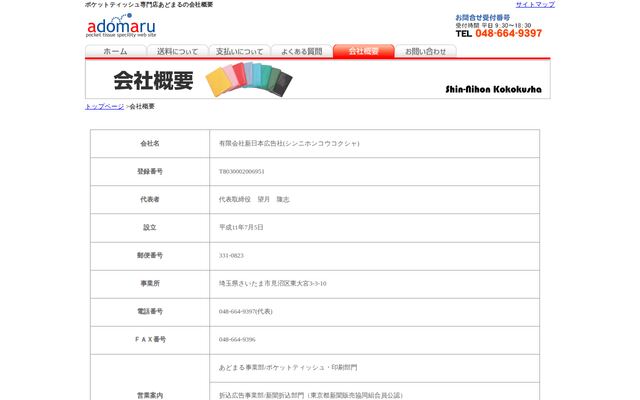Viewport: 640px width, 400px height.
Task: Open the ホーム tab
Action: click(x=116, y=51)
